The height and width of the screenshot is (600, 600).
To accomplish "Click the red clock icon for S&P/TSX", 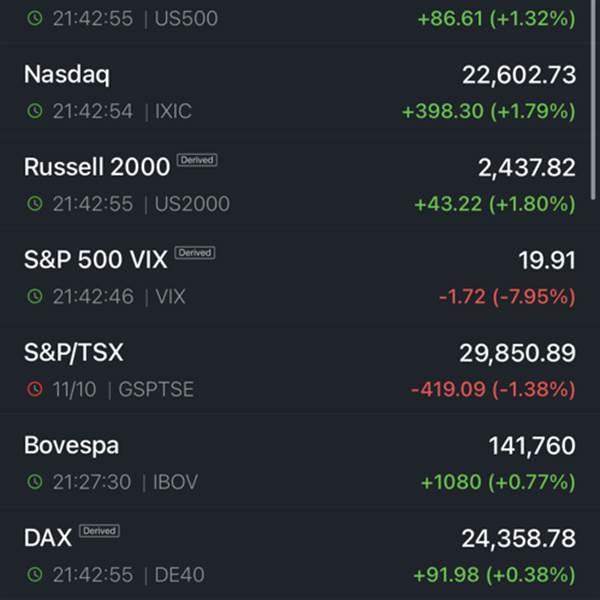I will [x=35, y=389].
